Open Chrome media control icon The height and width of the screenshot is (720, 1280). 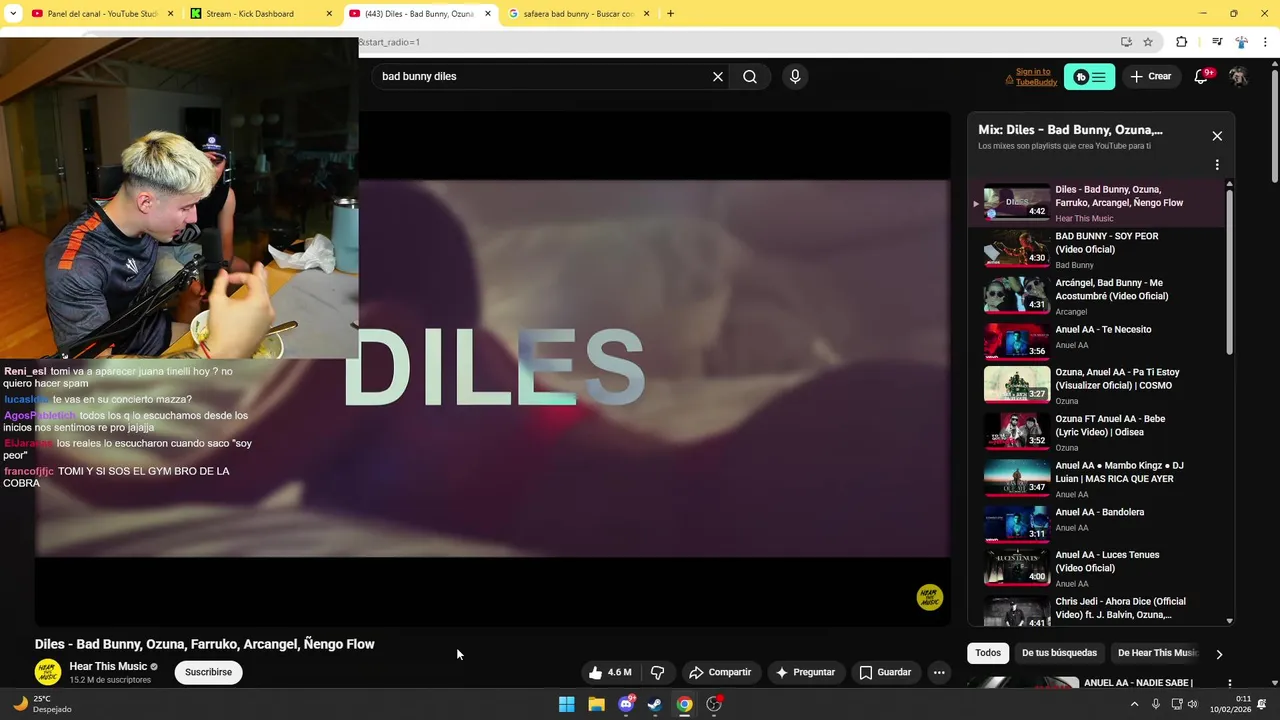tap(1217, 42)
